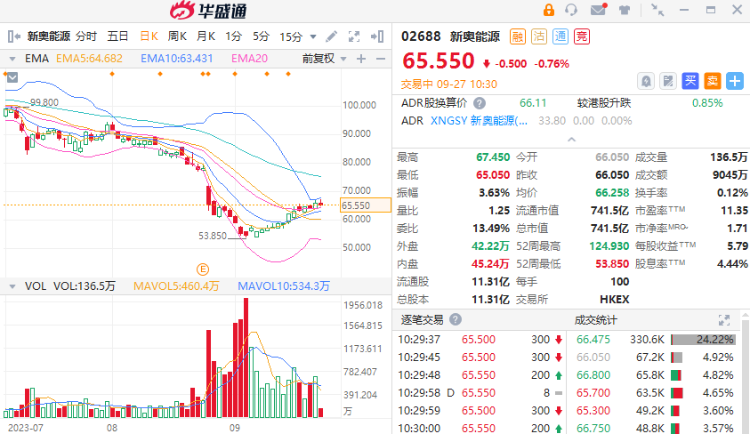Click the stock code 02688
The height and width of the screenshot is (434, 750).
[421, 36]
